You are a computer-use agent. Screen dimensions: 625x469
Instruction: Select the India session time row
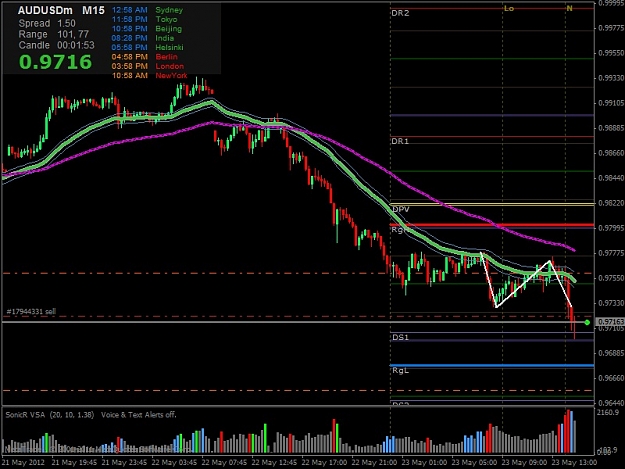pos(143,38)
